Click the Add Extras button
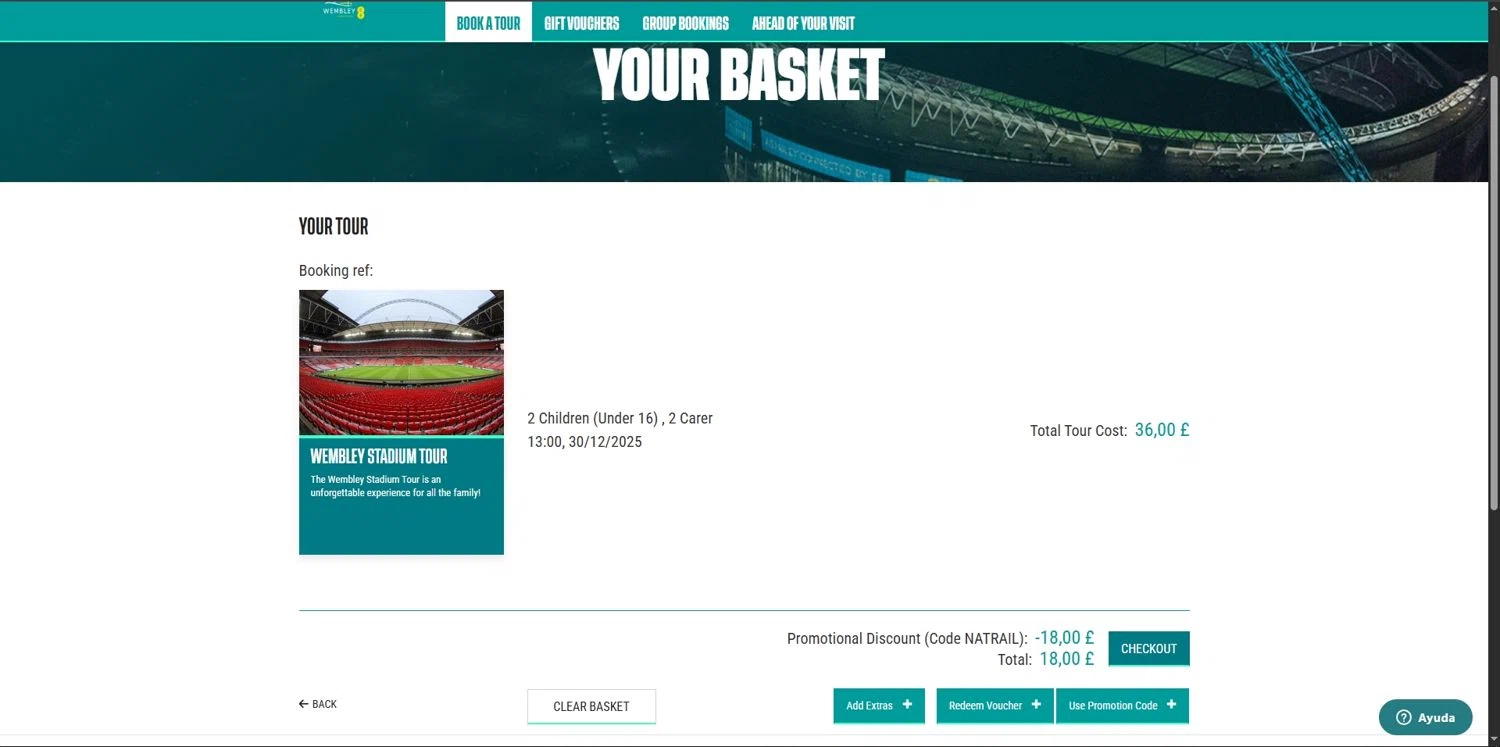 tap(879, 705)
